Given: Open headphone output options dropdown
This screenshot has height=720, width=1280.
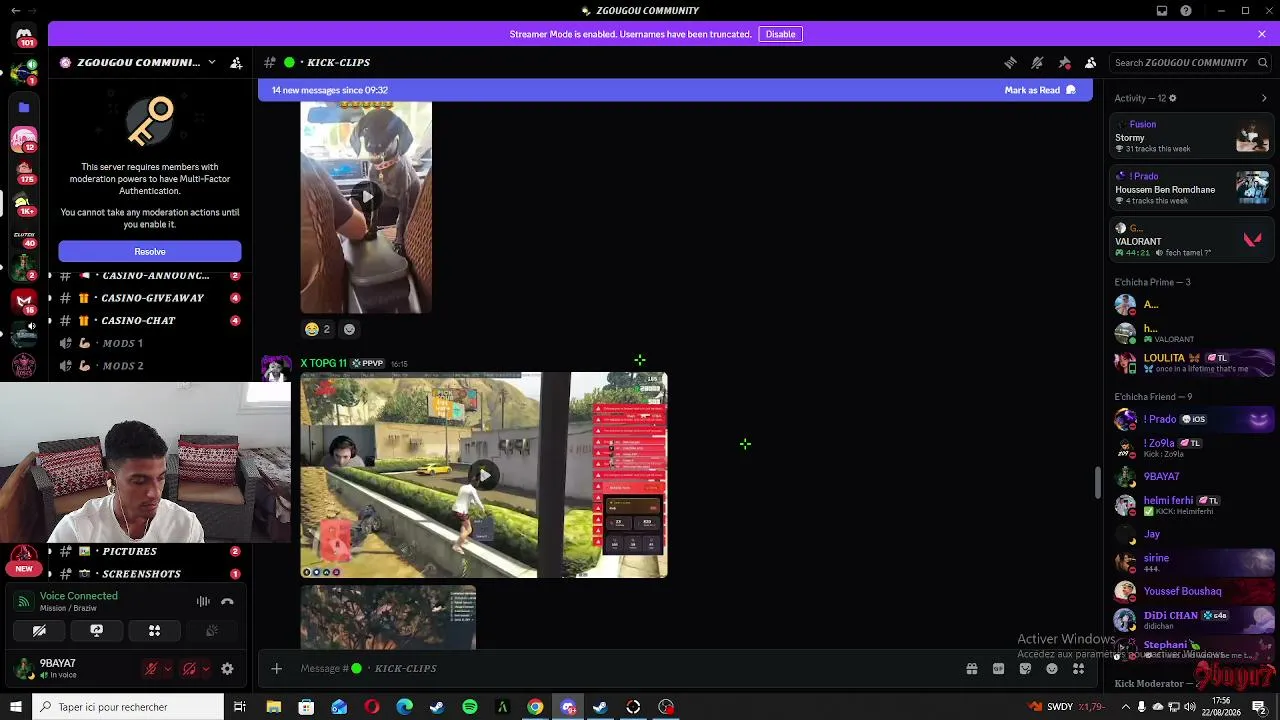Looking at the screenshot, I should pyautogui.click(x=205, y=669).
